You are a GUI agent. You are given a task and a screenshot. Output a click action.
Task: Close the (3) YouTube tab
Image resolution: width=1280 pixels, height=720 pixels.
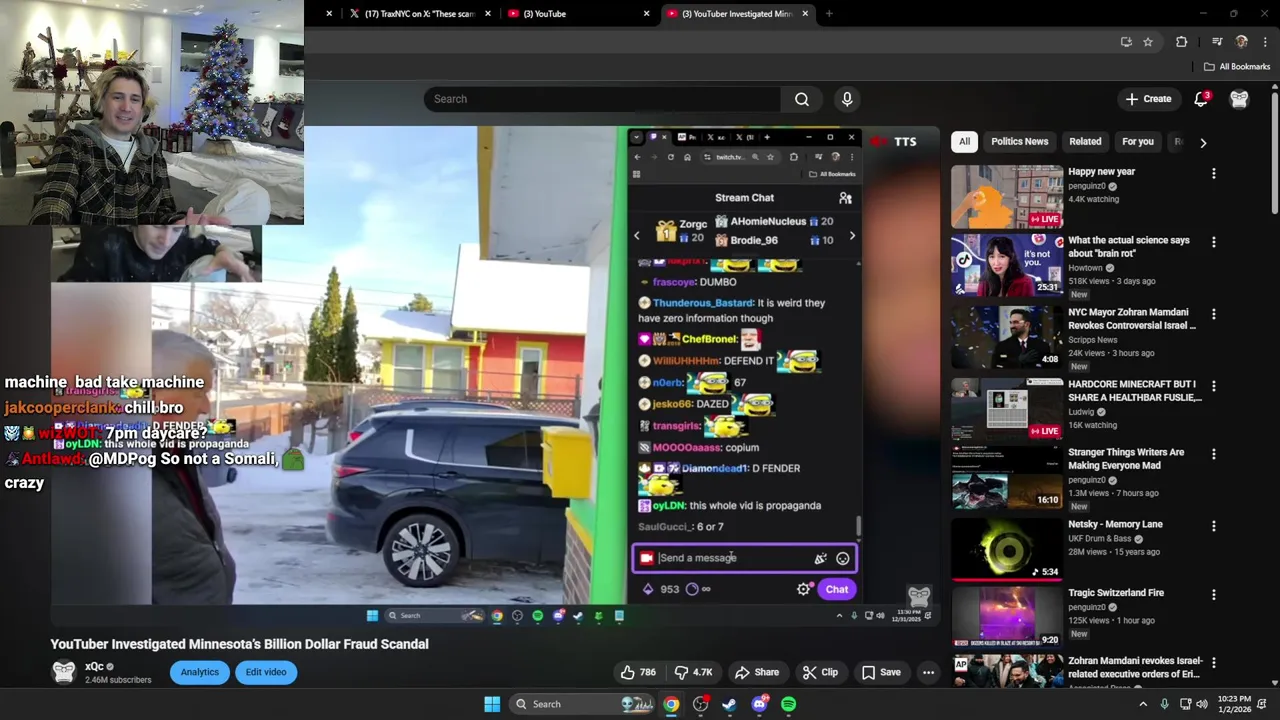[x=646, y=14]
